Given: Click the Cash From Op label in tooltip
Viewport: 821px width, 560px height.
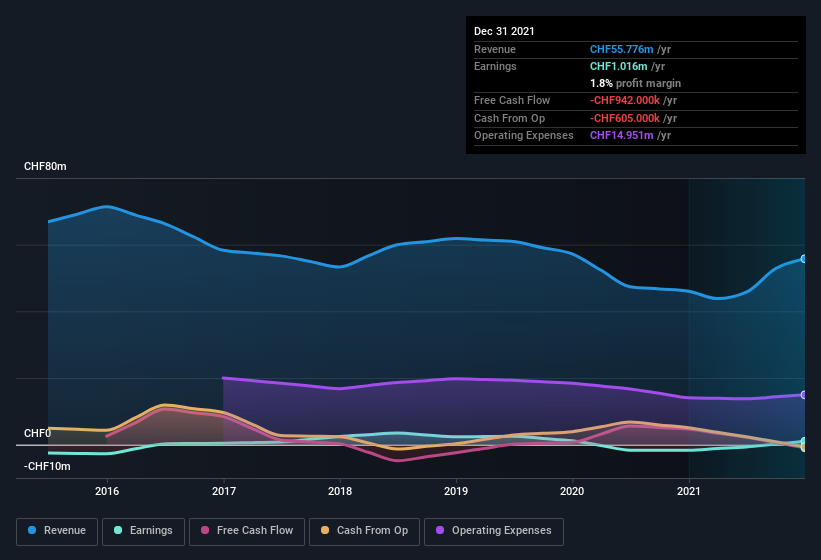Looking at the screenshot, I should point(509,118).
